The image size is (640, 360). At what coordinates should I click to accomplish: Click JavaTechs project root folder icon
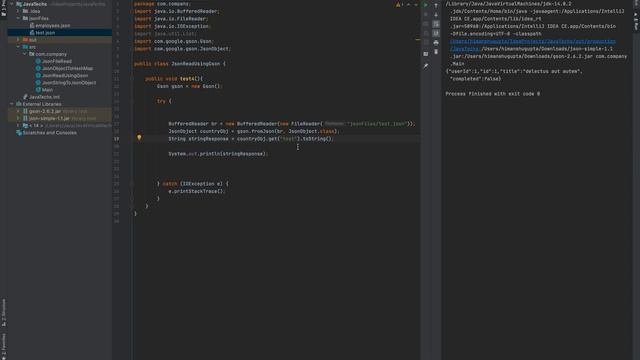[x=19, y=4]
